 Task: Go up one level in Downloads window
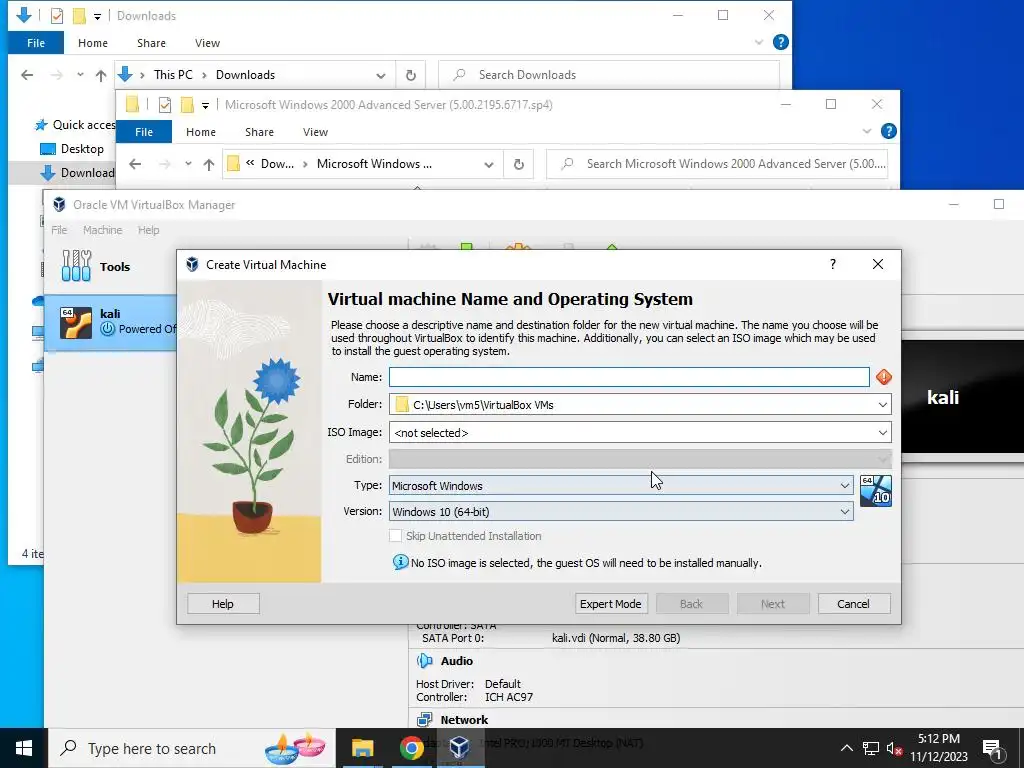(101, 75)
